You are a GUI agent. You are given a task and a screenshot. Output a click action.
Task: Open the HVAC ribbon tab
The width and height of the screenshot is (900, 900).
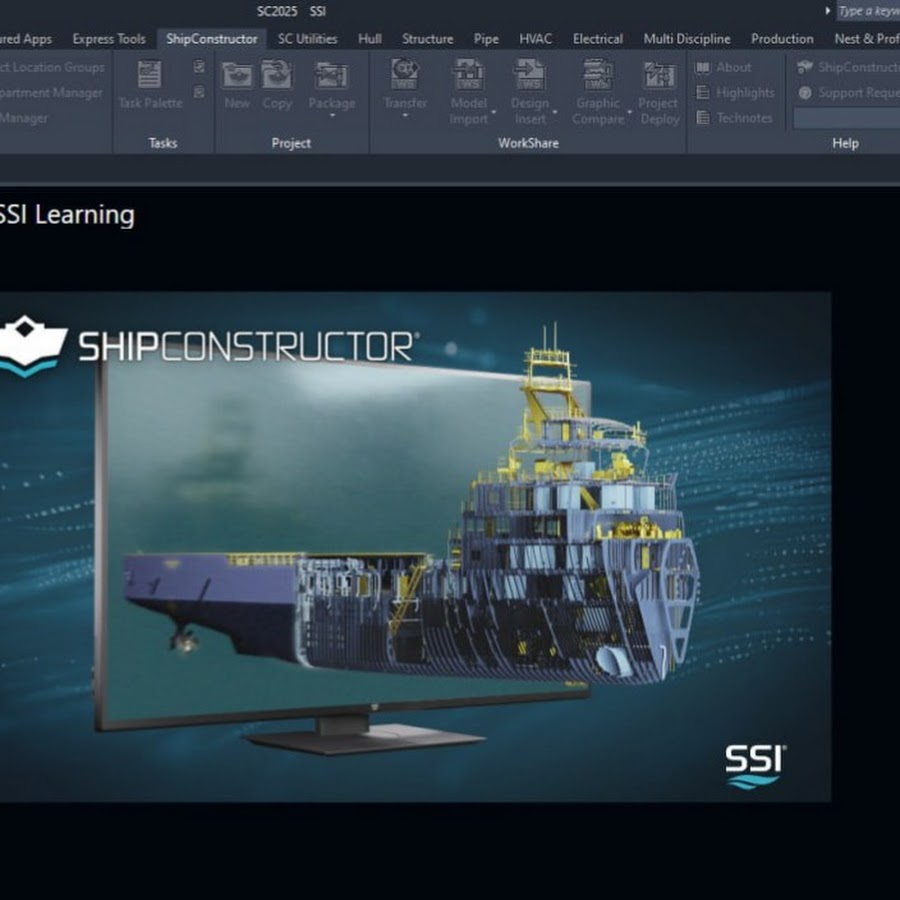pos(536,39)
